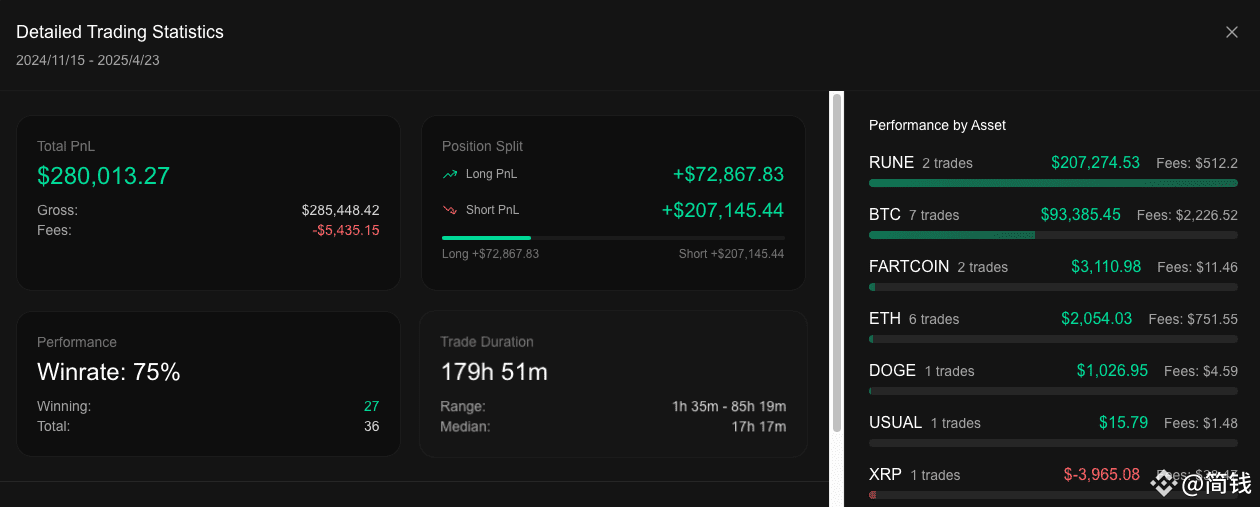Screen dimensions: 1260x507
Task: Click RUNE profit $207,274.53
Action: 1095,162
